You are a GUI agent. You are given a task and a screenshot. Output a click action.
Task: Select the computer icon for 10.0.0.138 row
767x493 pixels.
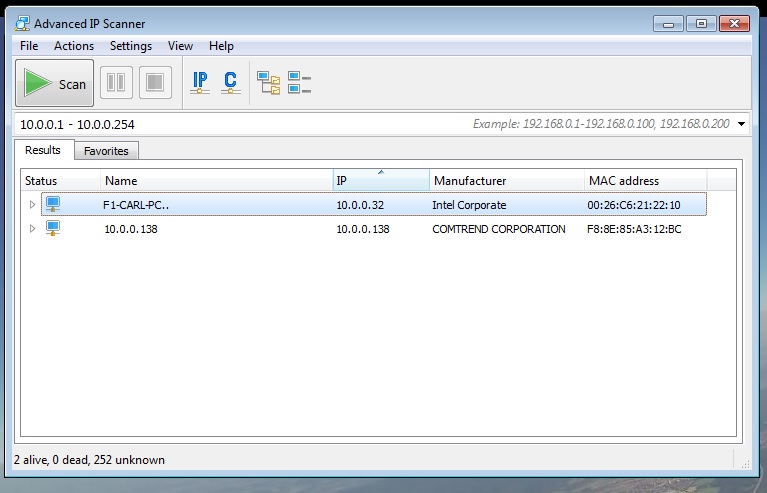pos(53,228)
